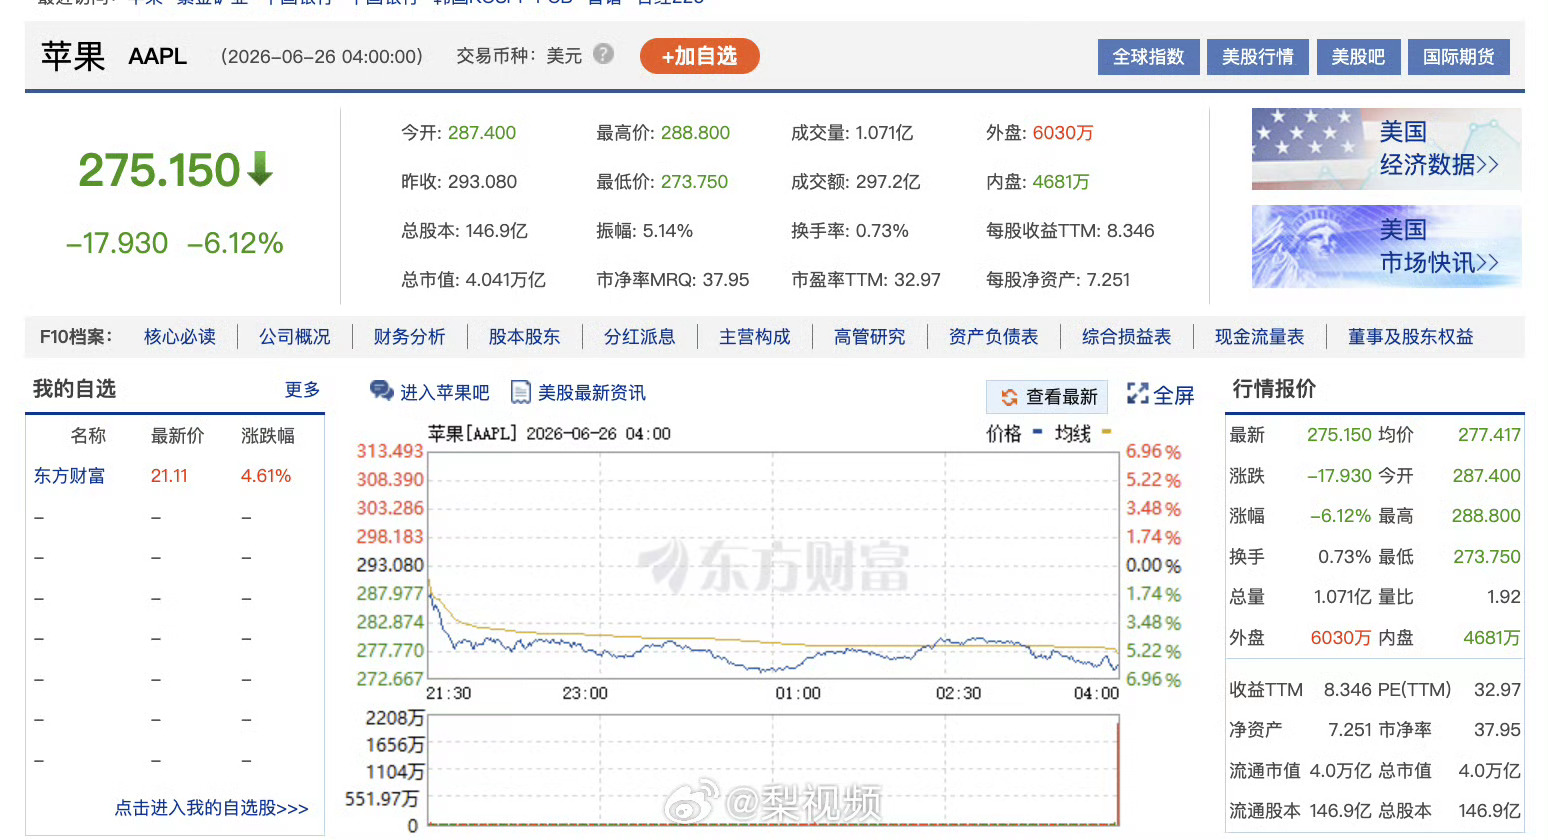Screen dimensions: 1548x840
Task: Open the 高管研究 F10 tab
Action: point(870,337)
